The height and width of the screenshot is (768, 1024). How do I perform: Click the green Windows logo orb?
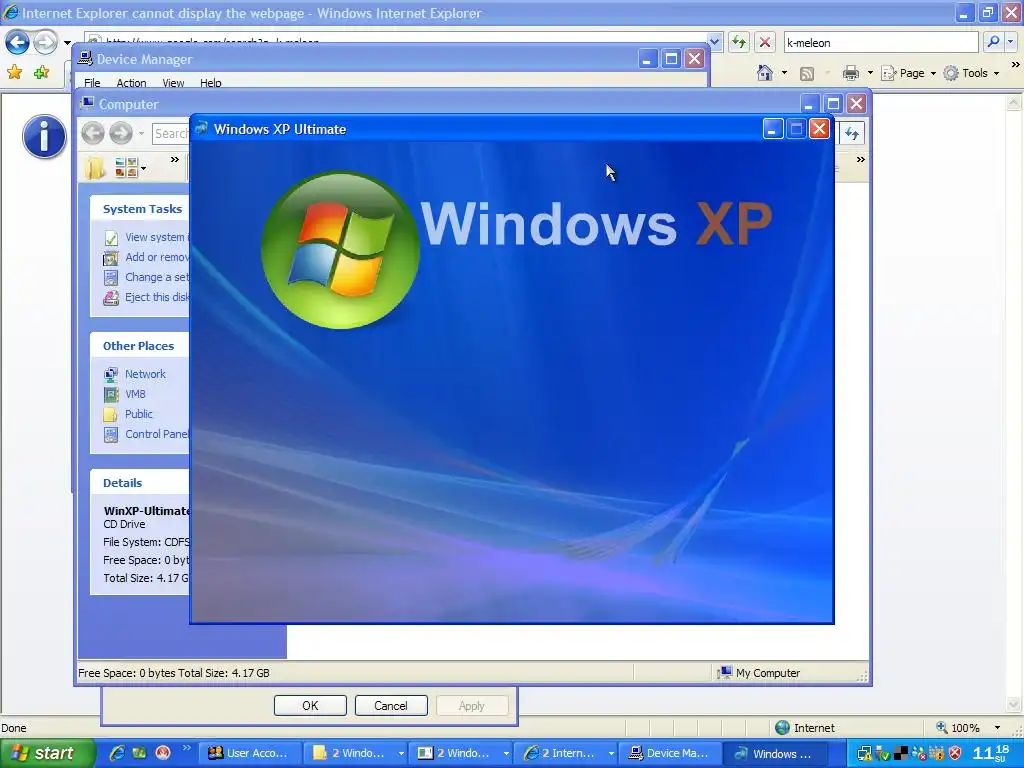(x=340, y=250)
